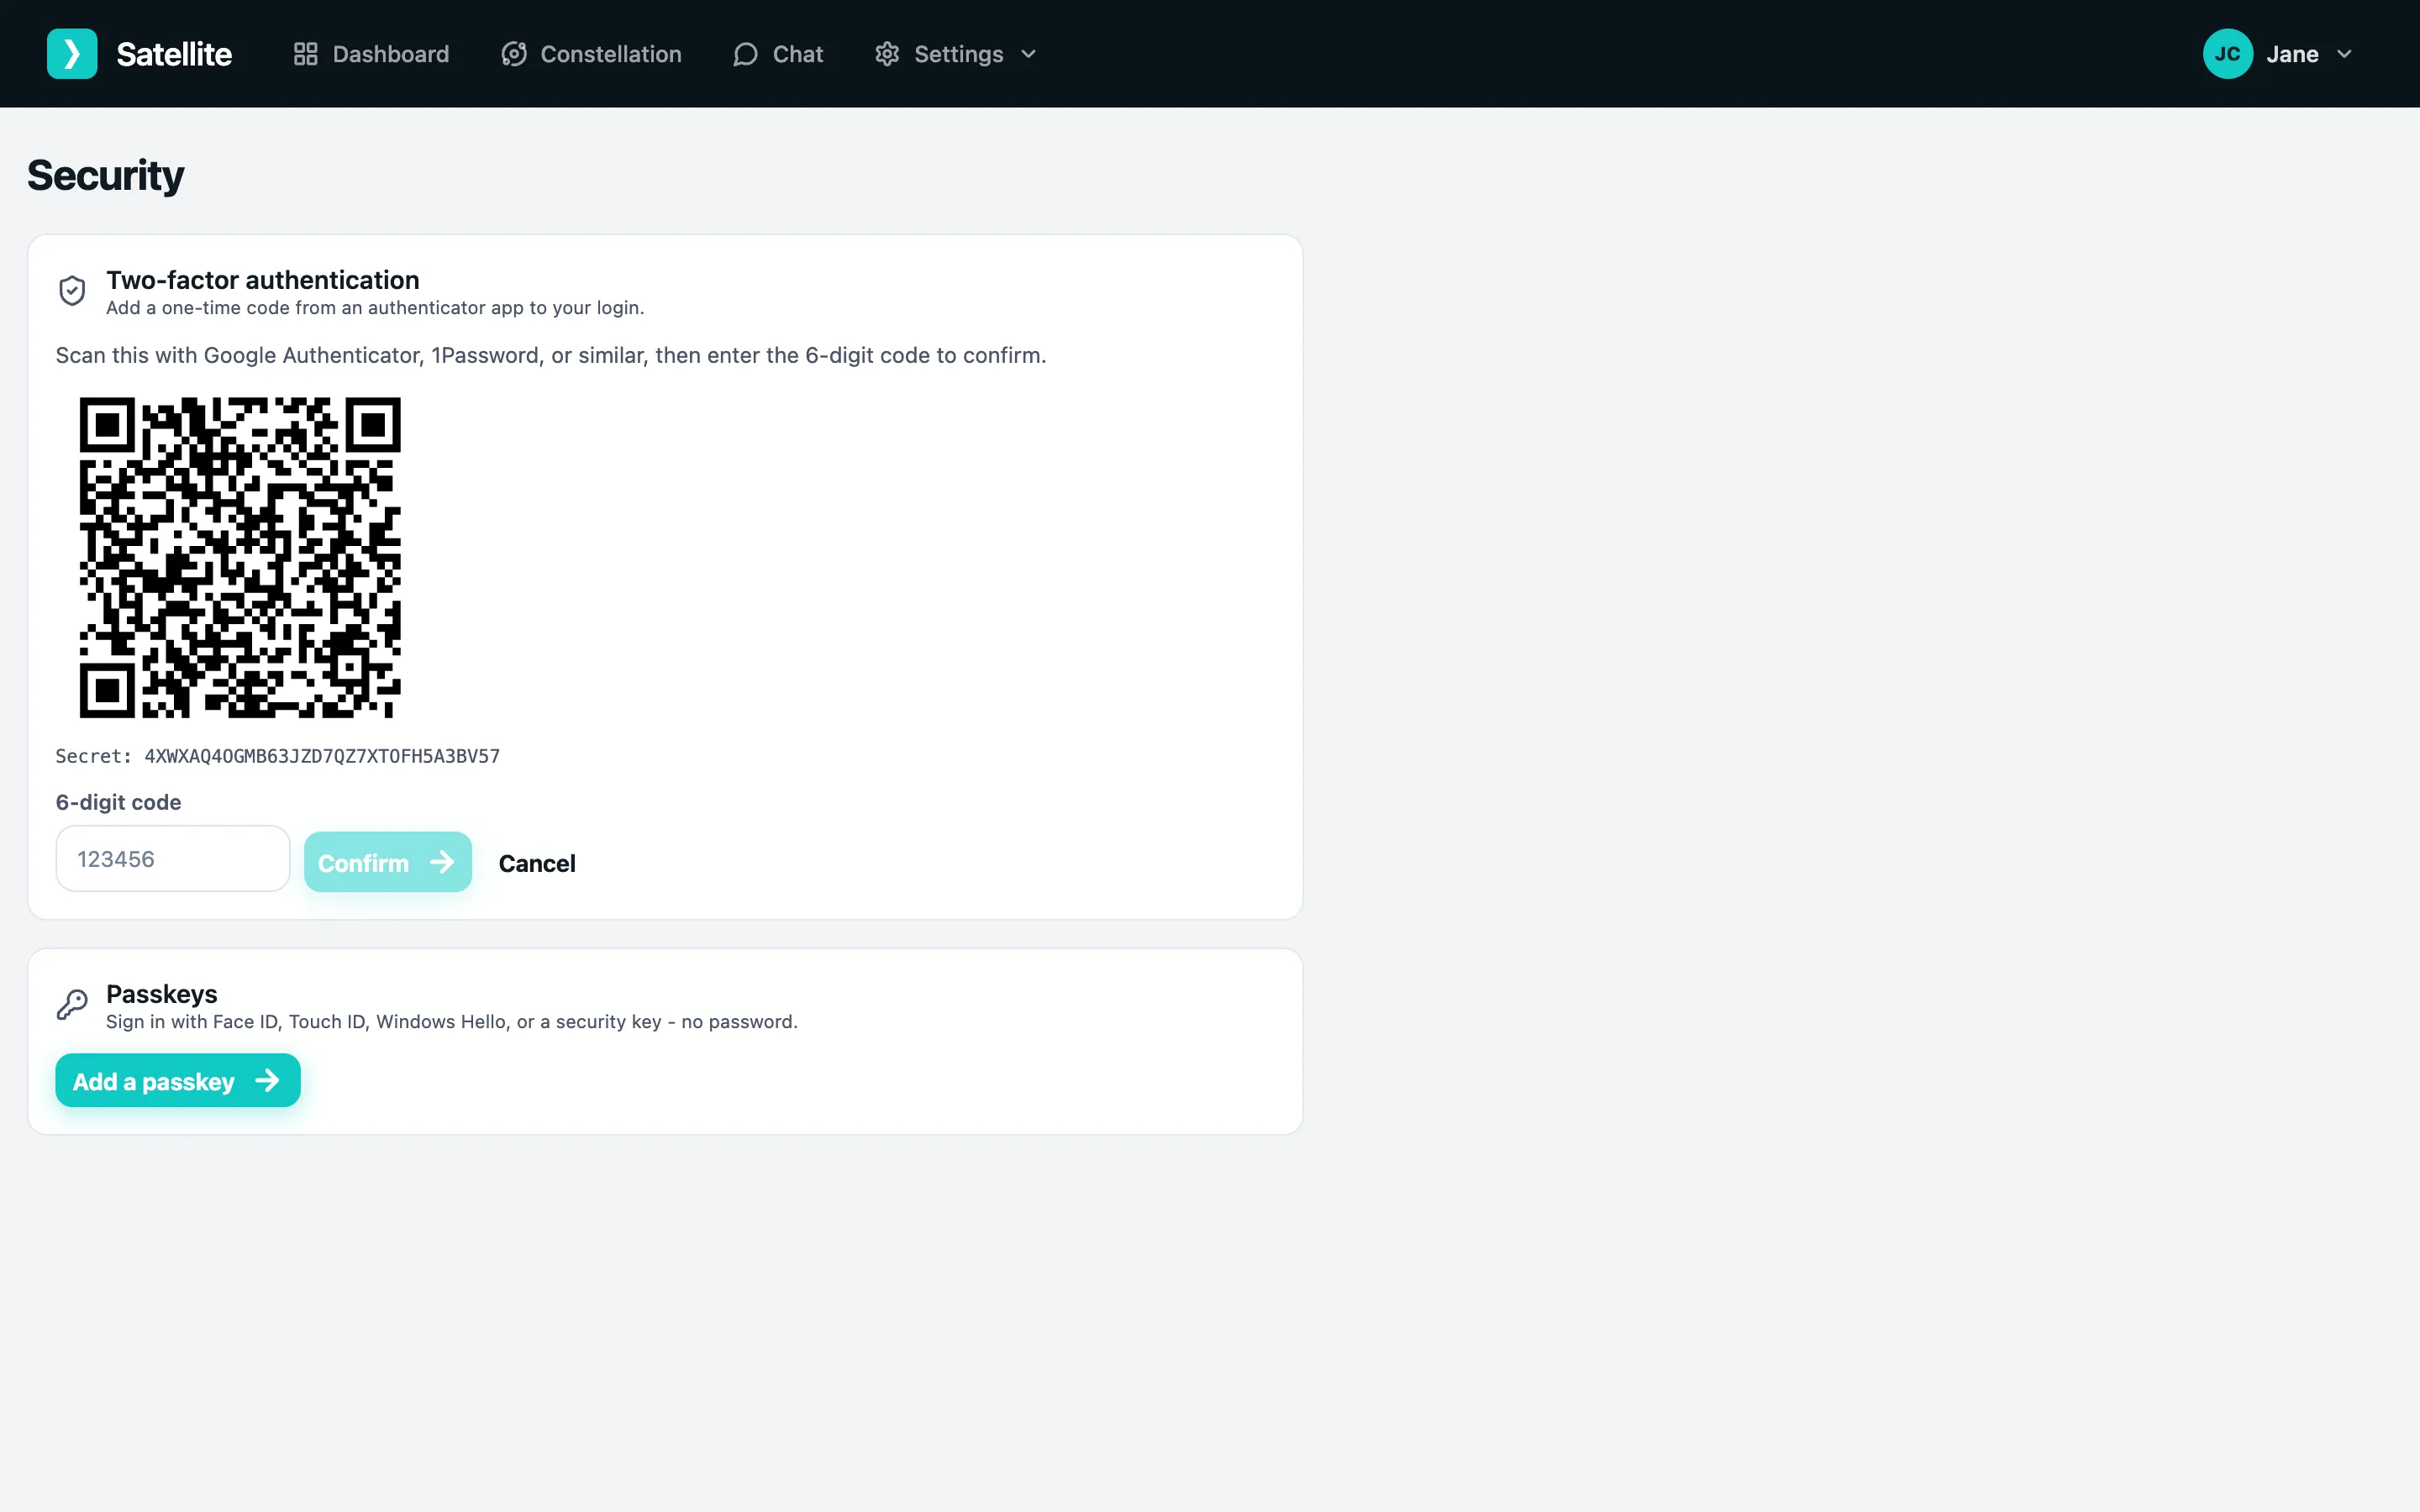Click the Scan this with Google Authenticator text
Image resolution: width=2420 pixels, height=1512 pixels.
pos(551,356)
